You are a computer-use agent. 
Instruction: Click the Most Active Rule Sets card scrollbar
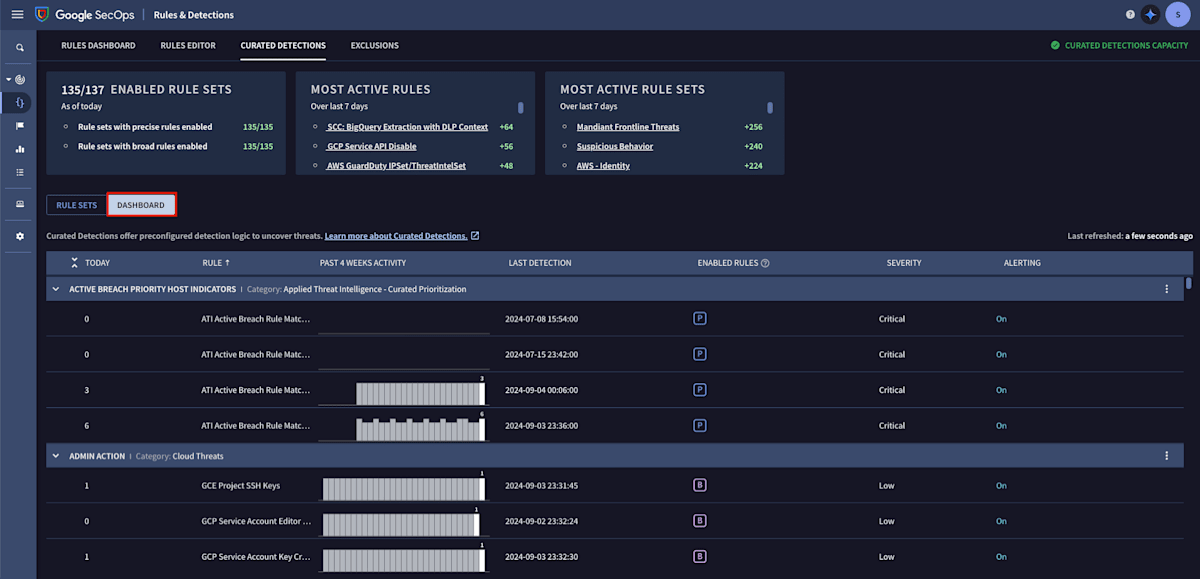point(770,108)
